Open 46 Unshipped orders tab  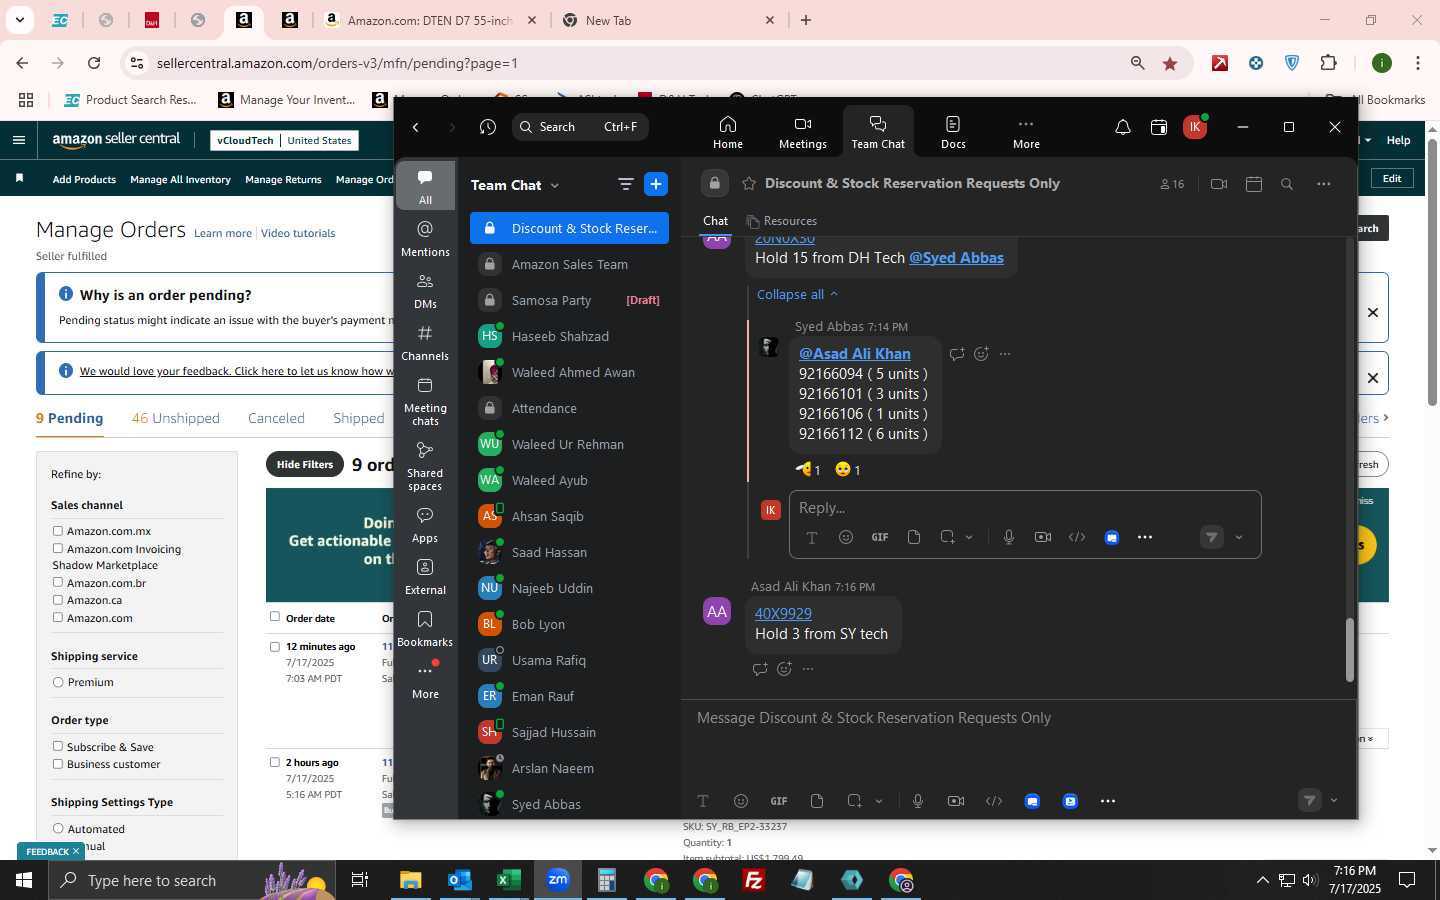(x=176, y=418)
